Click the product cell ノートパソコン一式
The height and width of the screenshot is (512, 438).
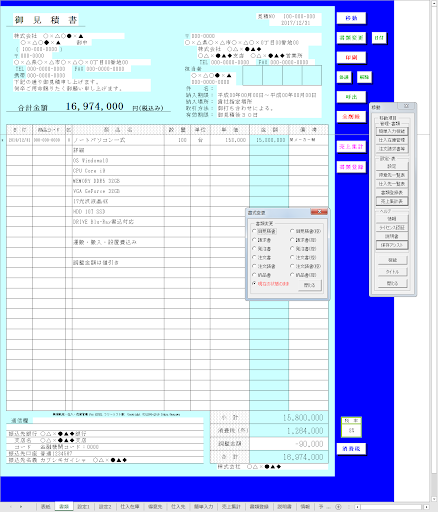click(118, 140)
